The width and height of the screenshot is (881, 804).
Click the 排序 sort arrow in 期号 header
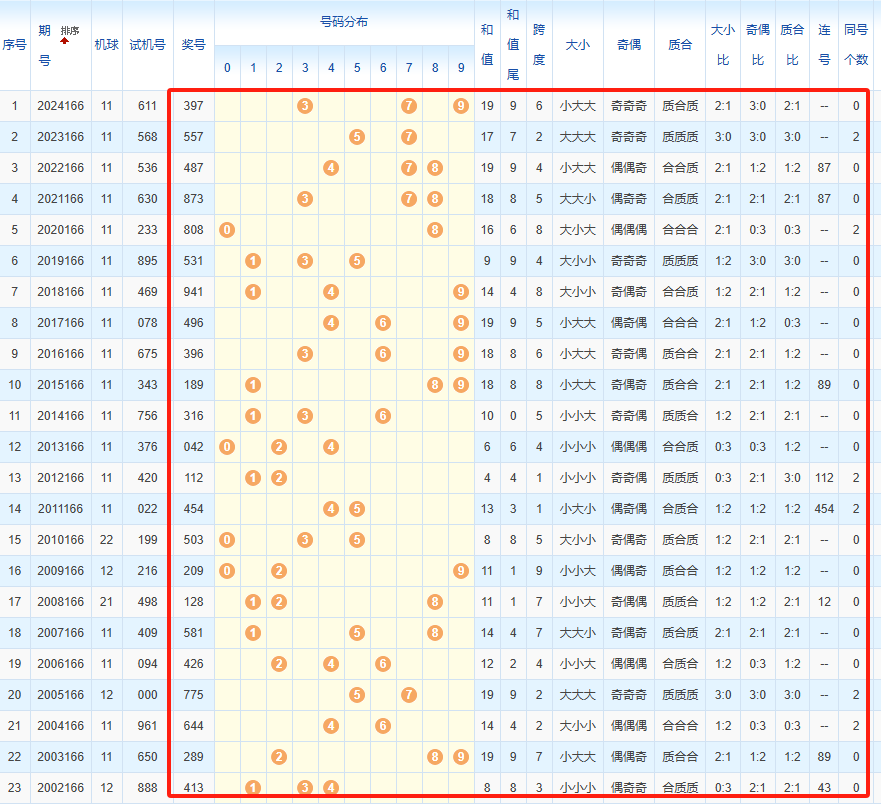[65, 41]
